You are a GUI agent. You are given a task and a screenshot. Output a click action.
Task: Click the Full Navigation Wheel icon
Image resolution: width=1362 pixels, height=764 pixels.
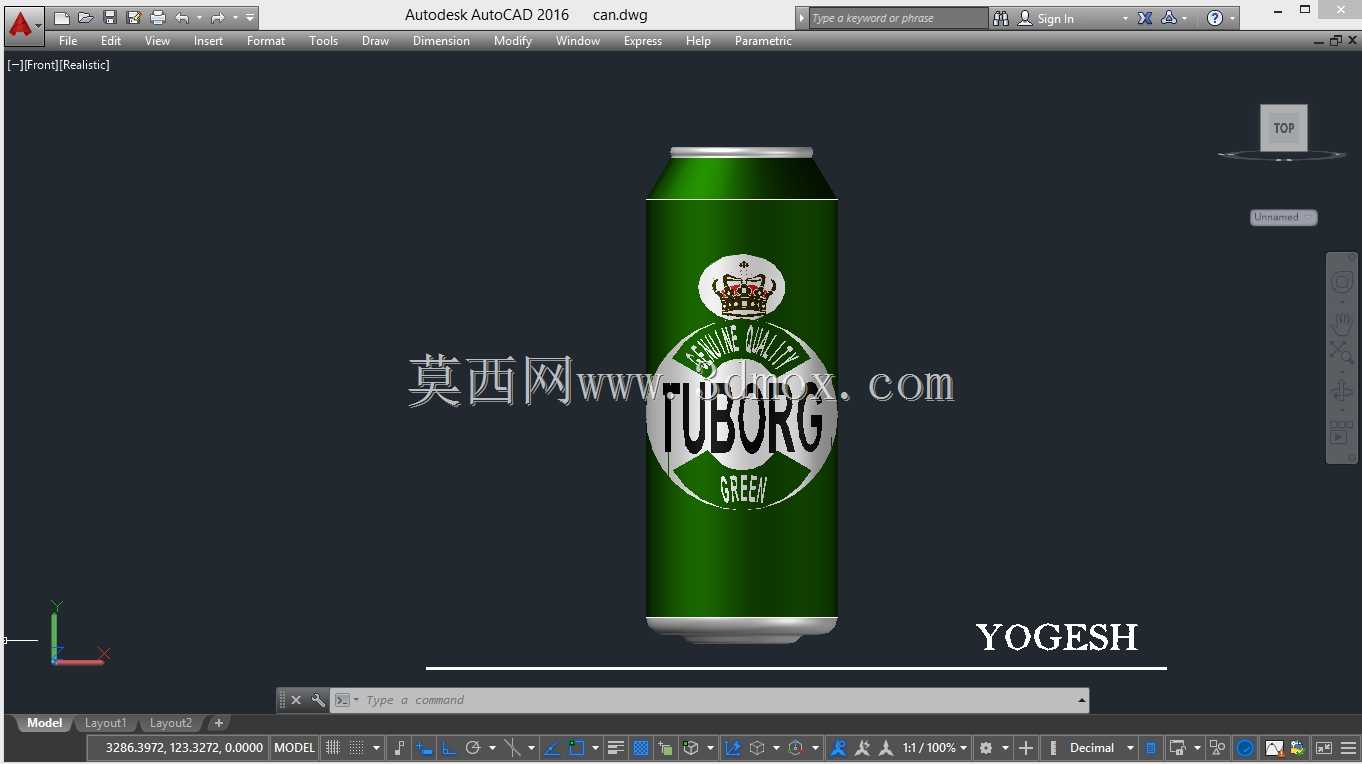1341,283
